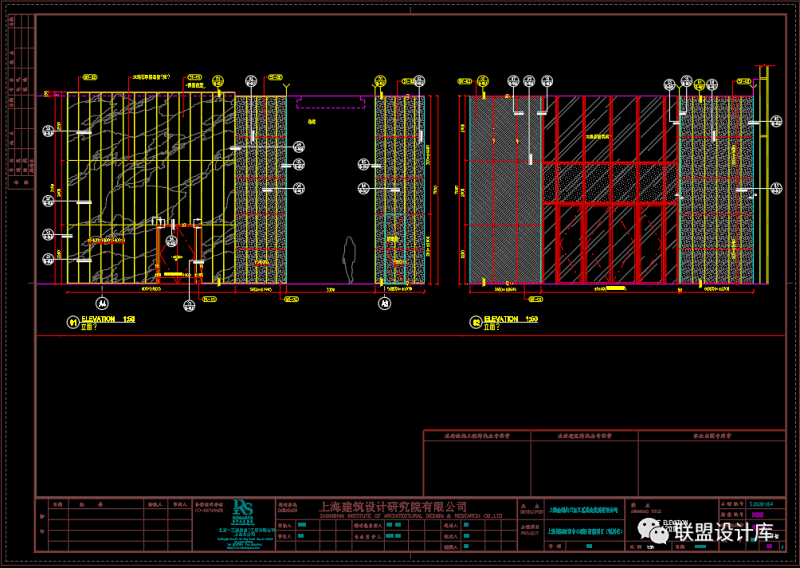Click the magenta field in the title block
The height and width of the screenshot is (568, 800).
757,515
